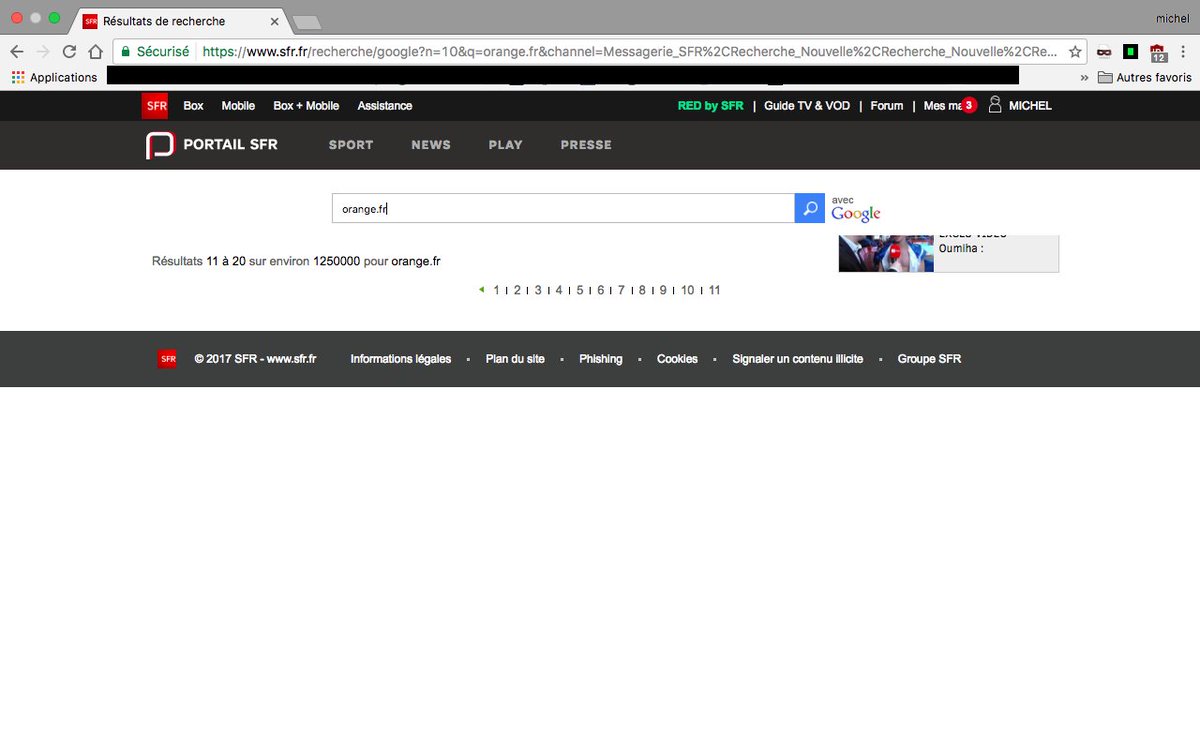Viewport: 1200px width, 749px height.
Task: Open the PLAY section
Action: pyautogui.click(x=505, y=145)
